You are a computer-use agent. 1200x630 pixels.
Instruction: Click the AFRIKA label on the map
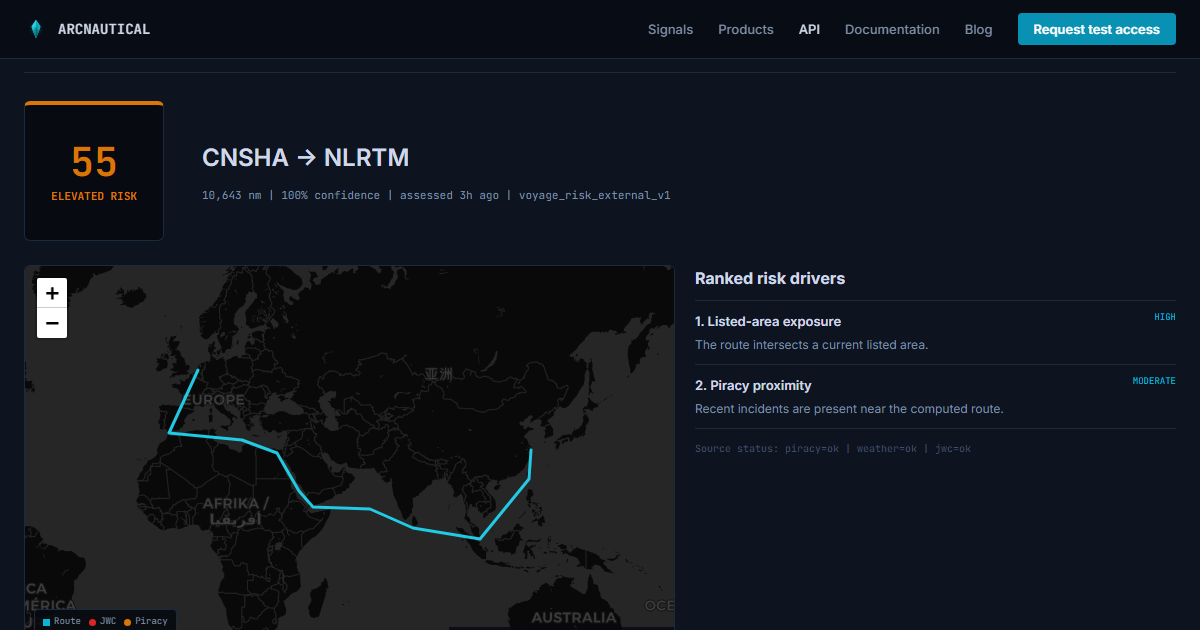(236, 503)
